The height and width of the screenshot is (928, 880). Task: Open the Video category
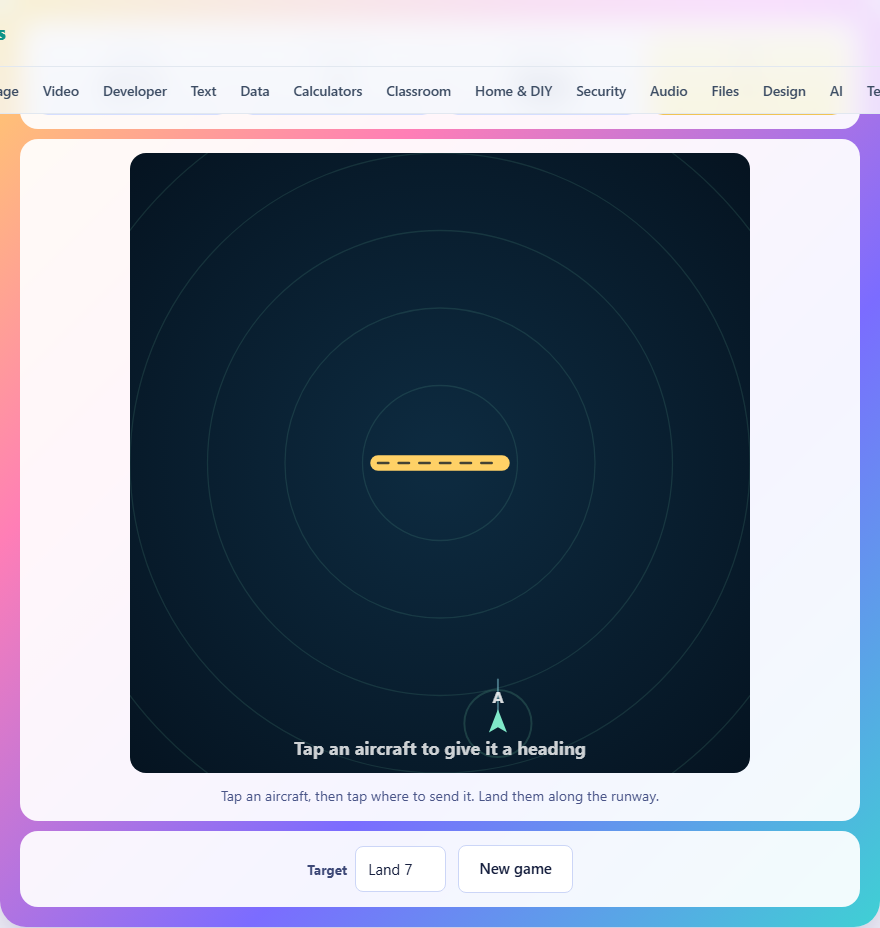pyautogui.click(x=60, y=91)
